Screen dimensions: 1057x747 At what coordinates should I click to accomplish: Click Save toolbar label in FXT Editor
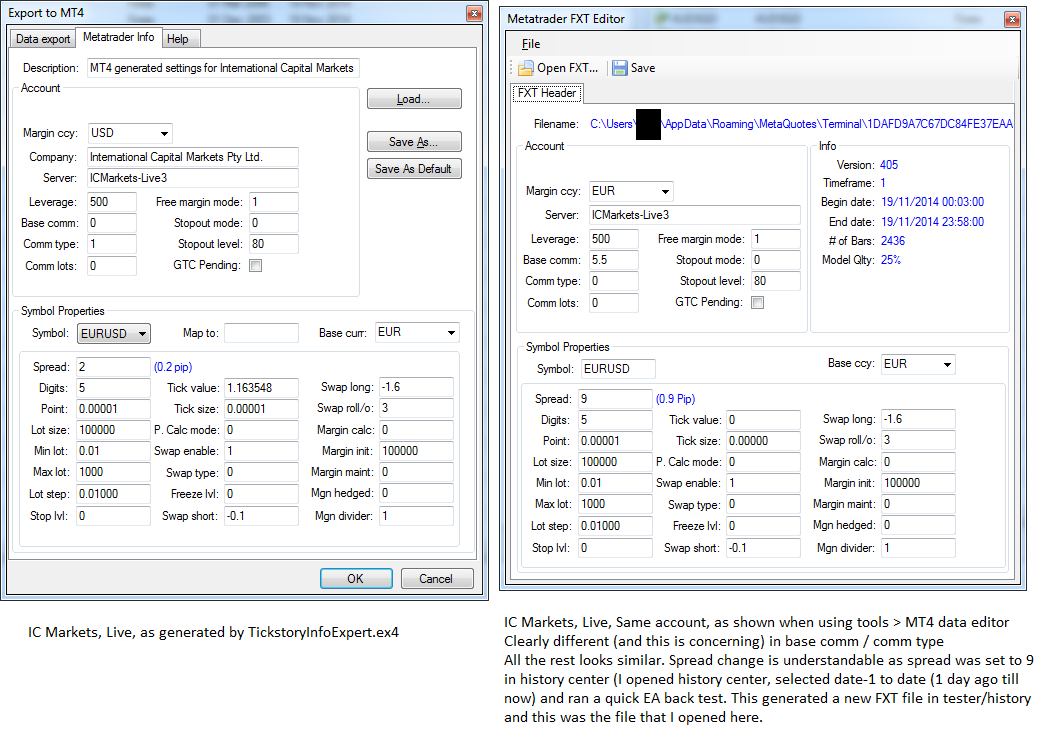click(643, 68)
